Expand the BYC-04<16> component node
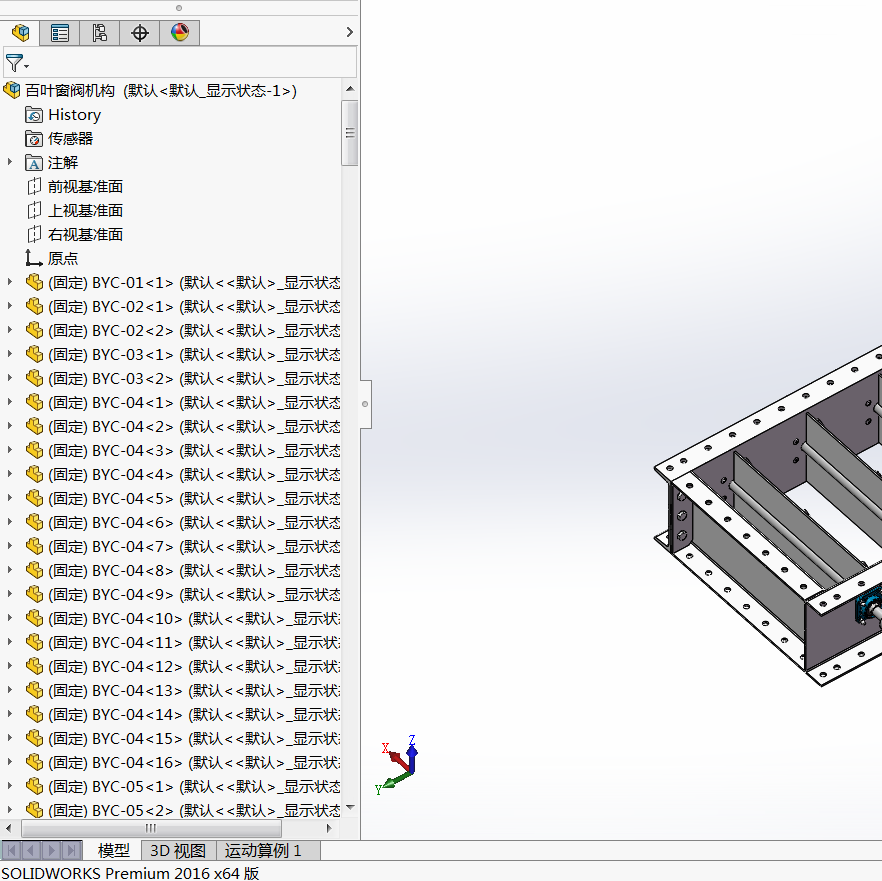Viewport: 882px width, 881px height. tap(10, 762)
